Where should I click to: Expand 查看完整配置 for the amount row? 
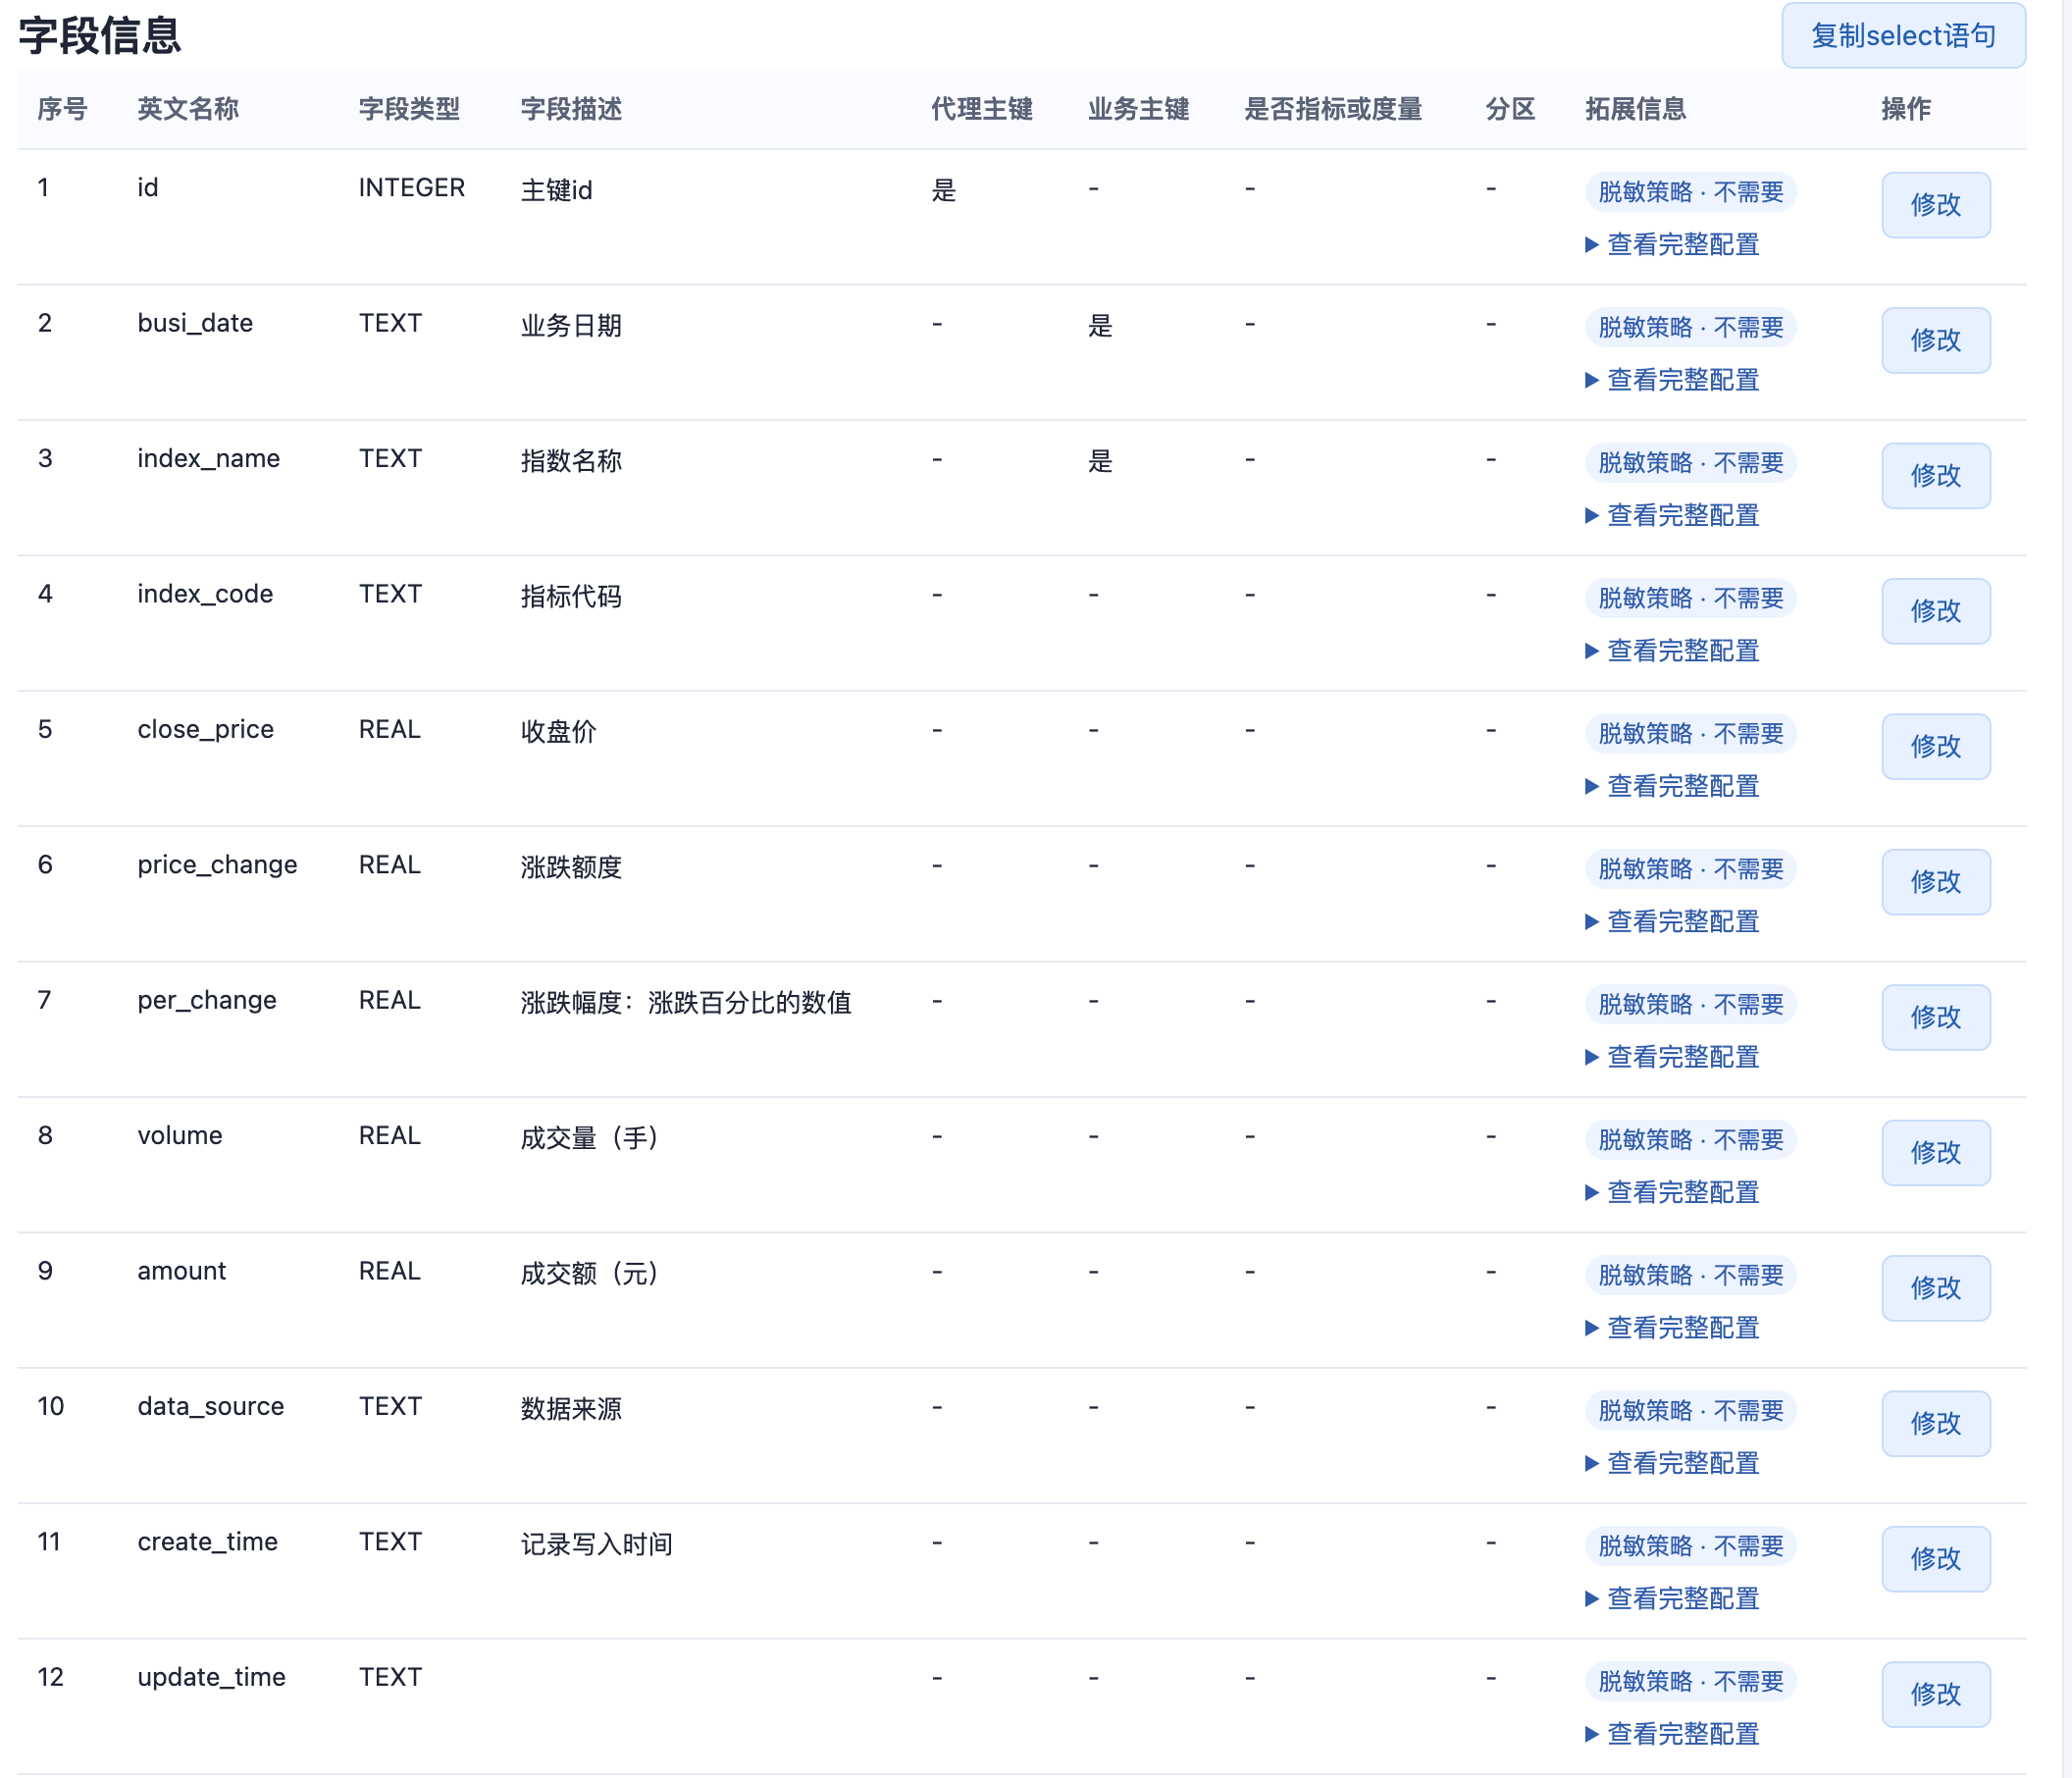pos(1672,1328)
